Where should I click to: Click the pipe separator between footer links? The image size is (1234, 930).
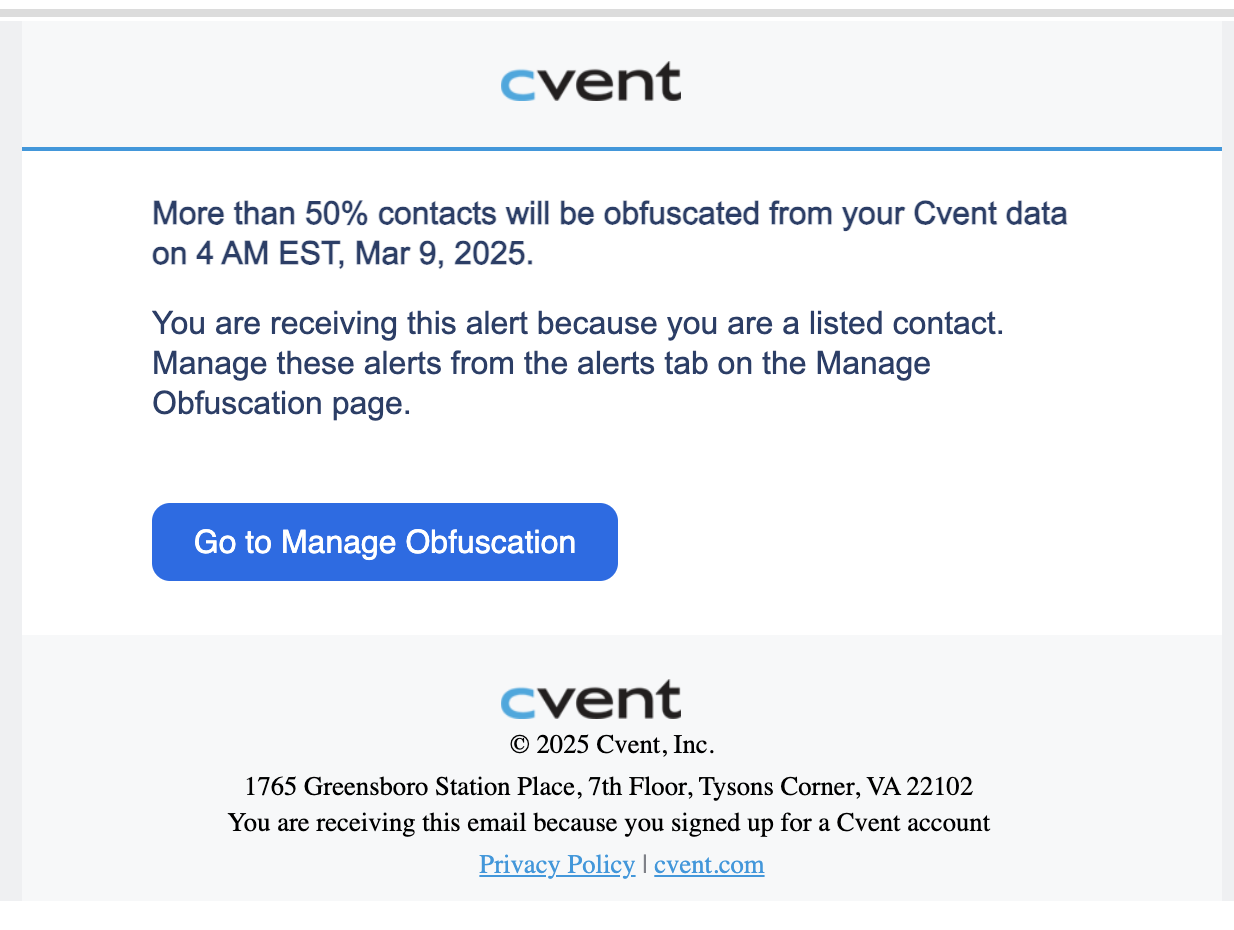click(x=645, y=863)
